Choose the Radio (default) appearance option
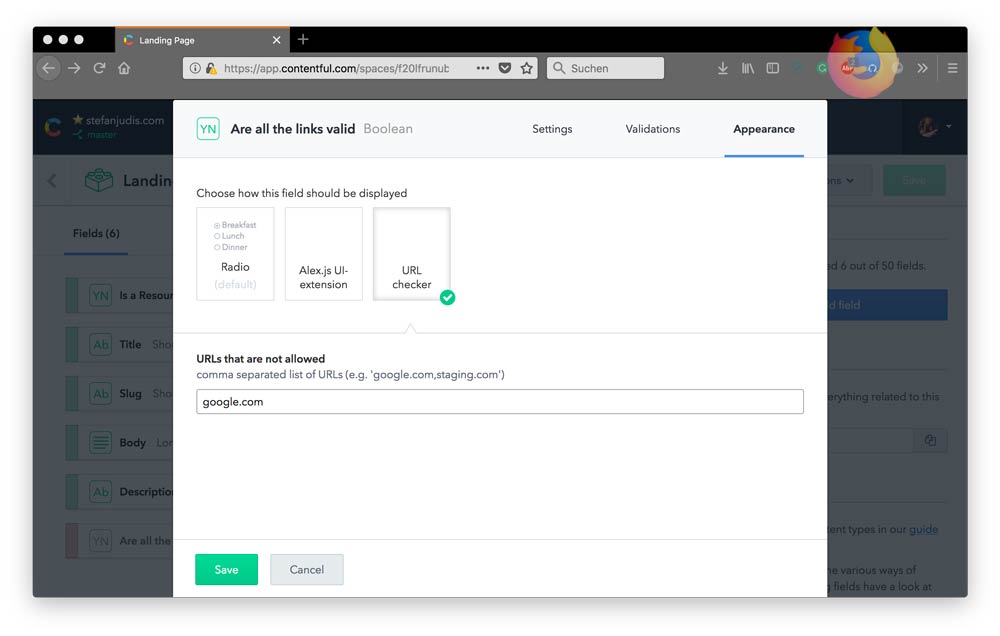The height and width of the screenshot is (636, 1000). click(235, 254)
